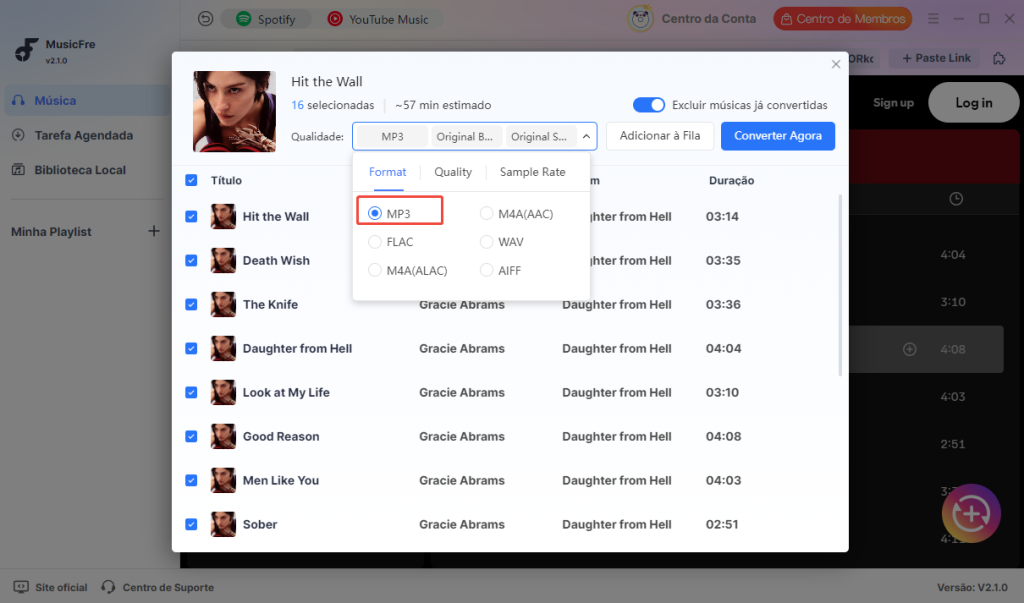Uncheck the Men Like You checkbox
This screenshot has height=603, width=1024.
click(191, 480)
